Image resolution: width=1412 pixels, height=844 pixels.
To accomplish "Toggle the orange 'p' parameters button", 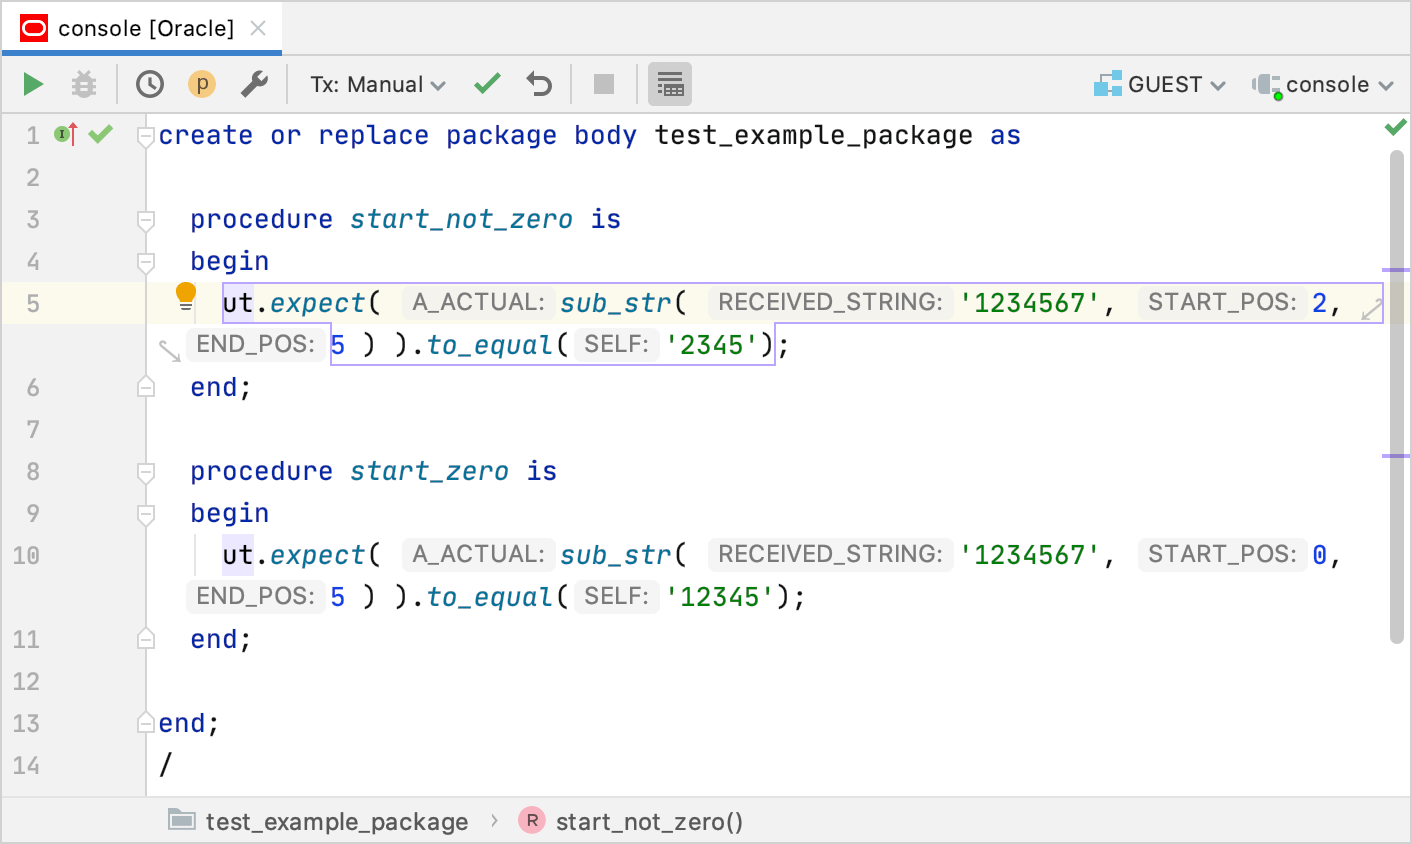I will [x=201, y=84].
